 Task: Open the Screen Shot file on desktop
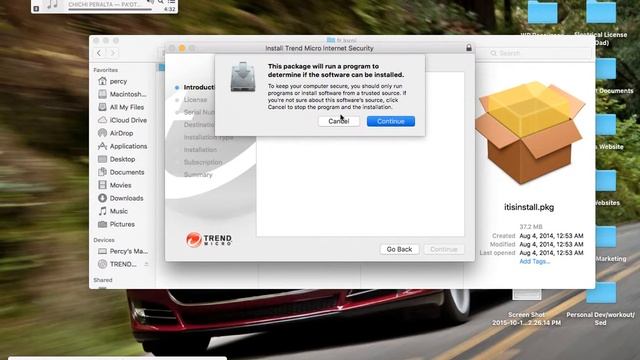point(527,295)
